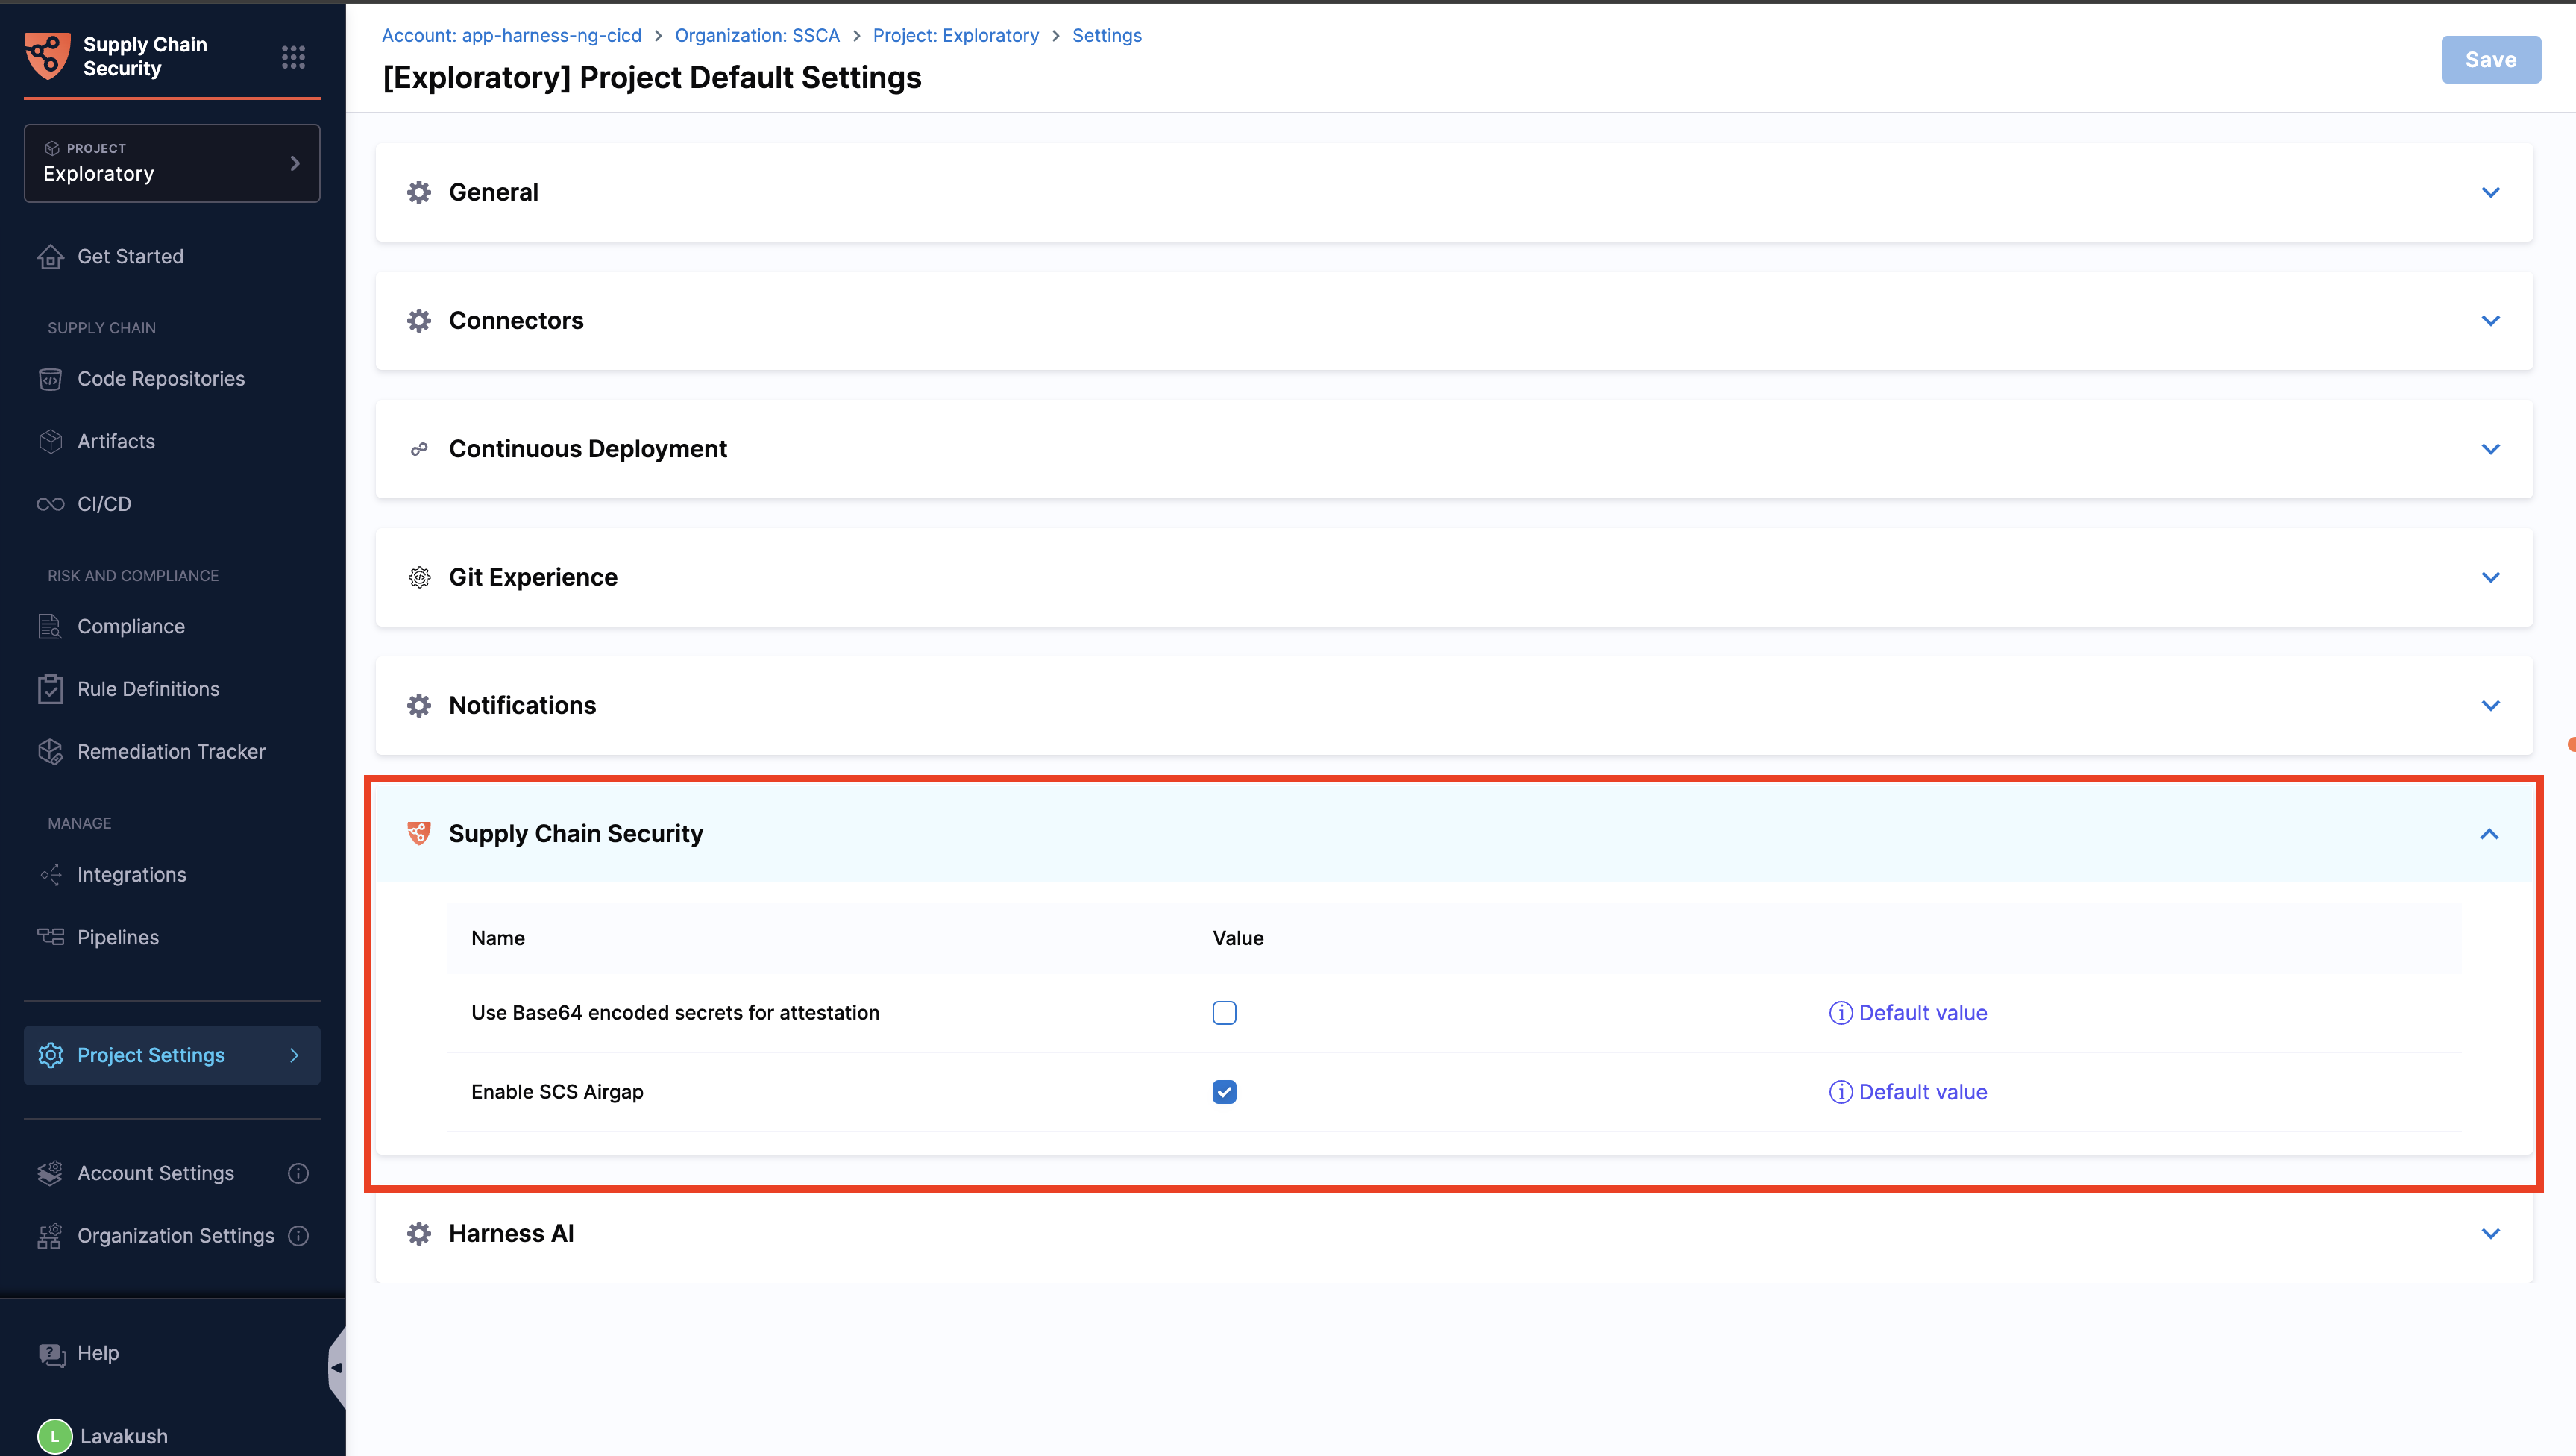This screenshot has height=1456, width=2576.
Task: Click the Save button
Action: (2490, 60)
